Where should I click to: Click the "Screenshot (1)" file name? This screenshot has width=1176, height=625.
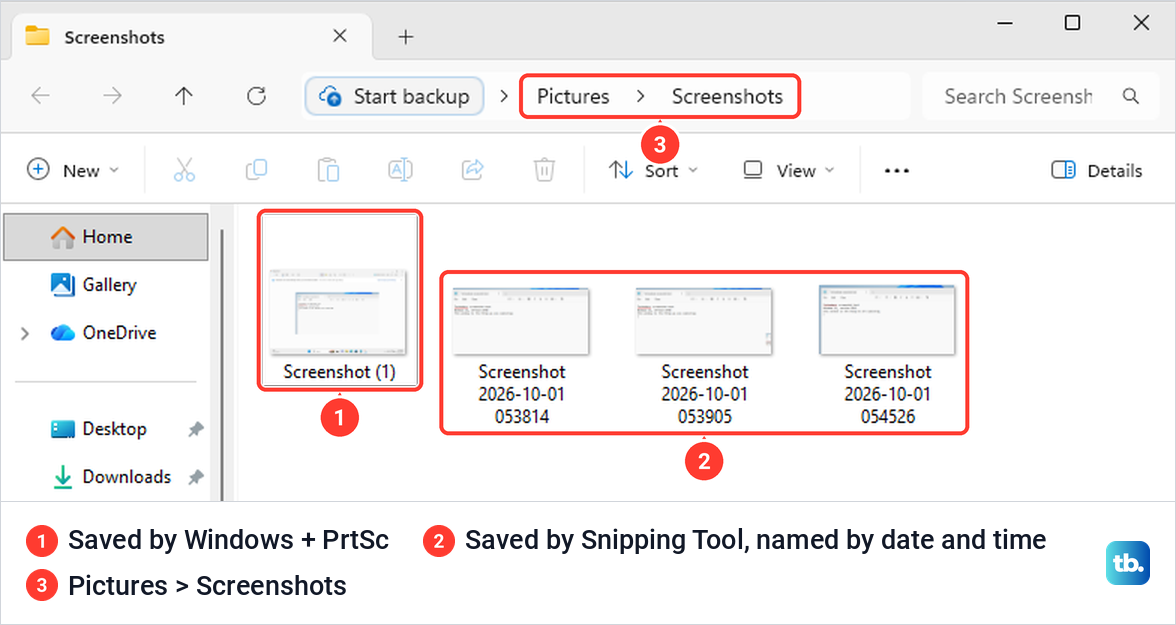[x=339, y=371]
